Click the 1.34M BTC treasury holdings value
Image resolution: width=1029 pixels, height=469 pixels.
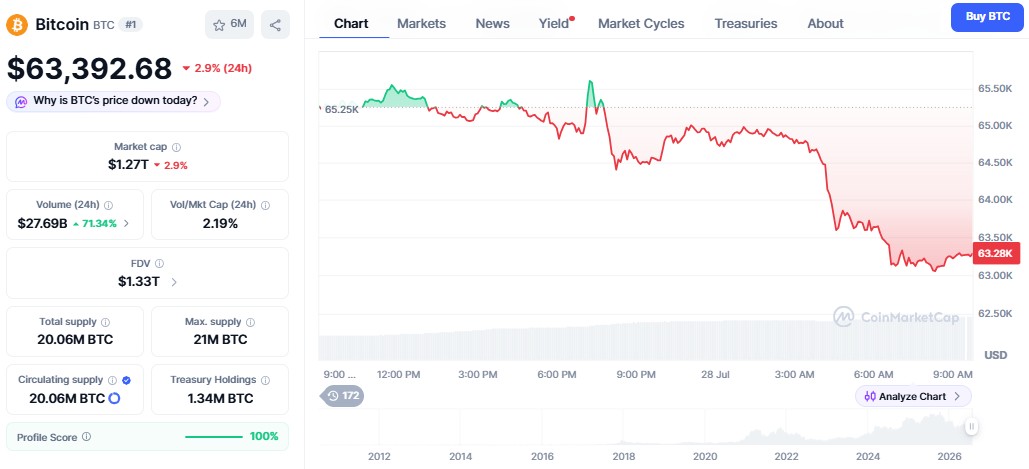220,398
